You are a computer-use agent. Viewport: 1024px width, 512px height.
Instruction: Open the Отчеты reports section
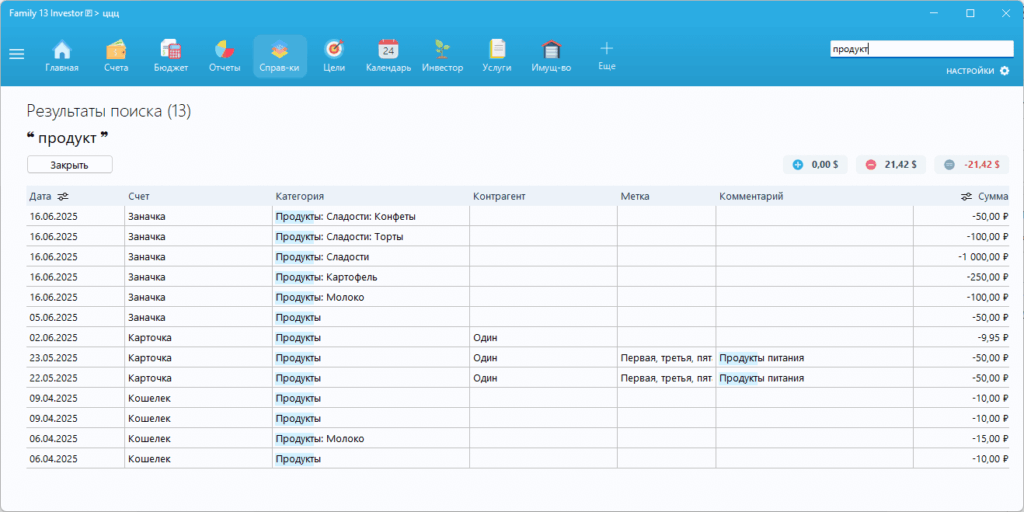coord(225,56)
